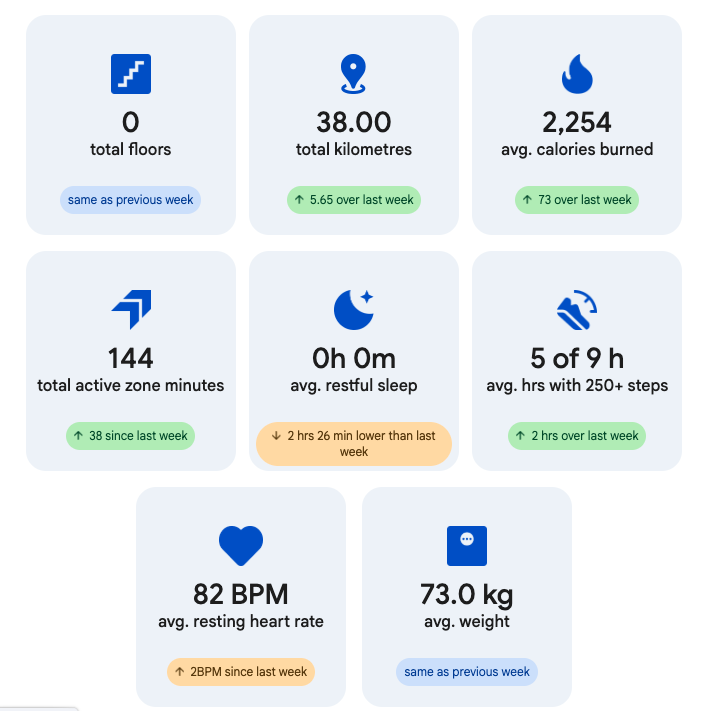715x711 pixels.
Task: Click the scale weight icon
Action: tap(467, 546)
